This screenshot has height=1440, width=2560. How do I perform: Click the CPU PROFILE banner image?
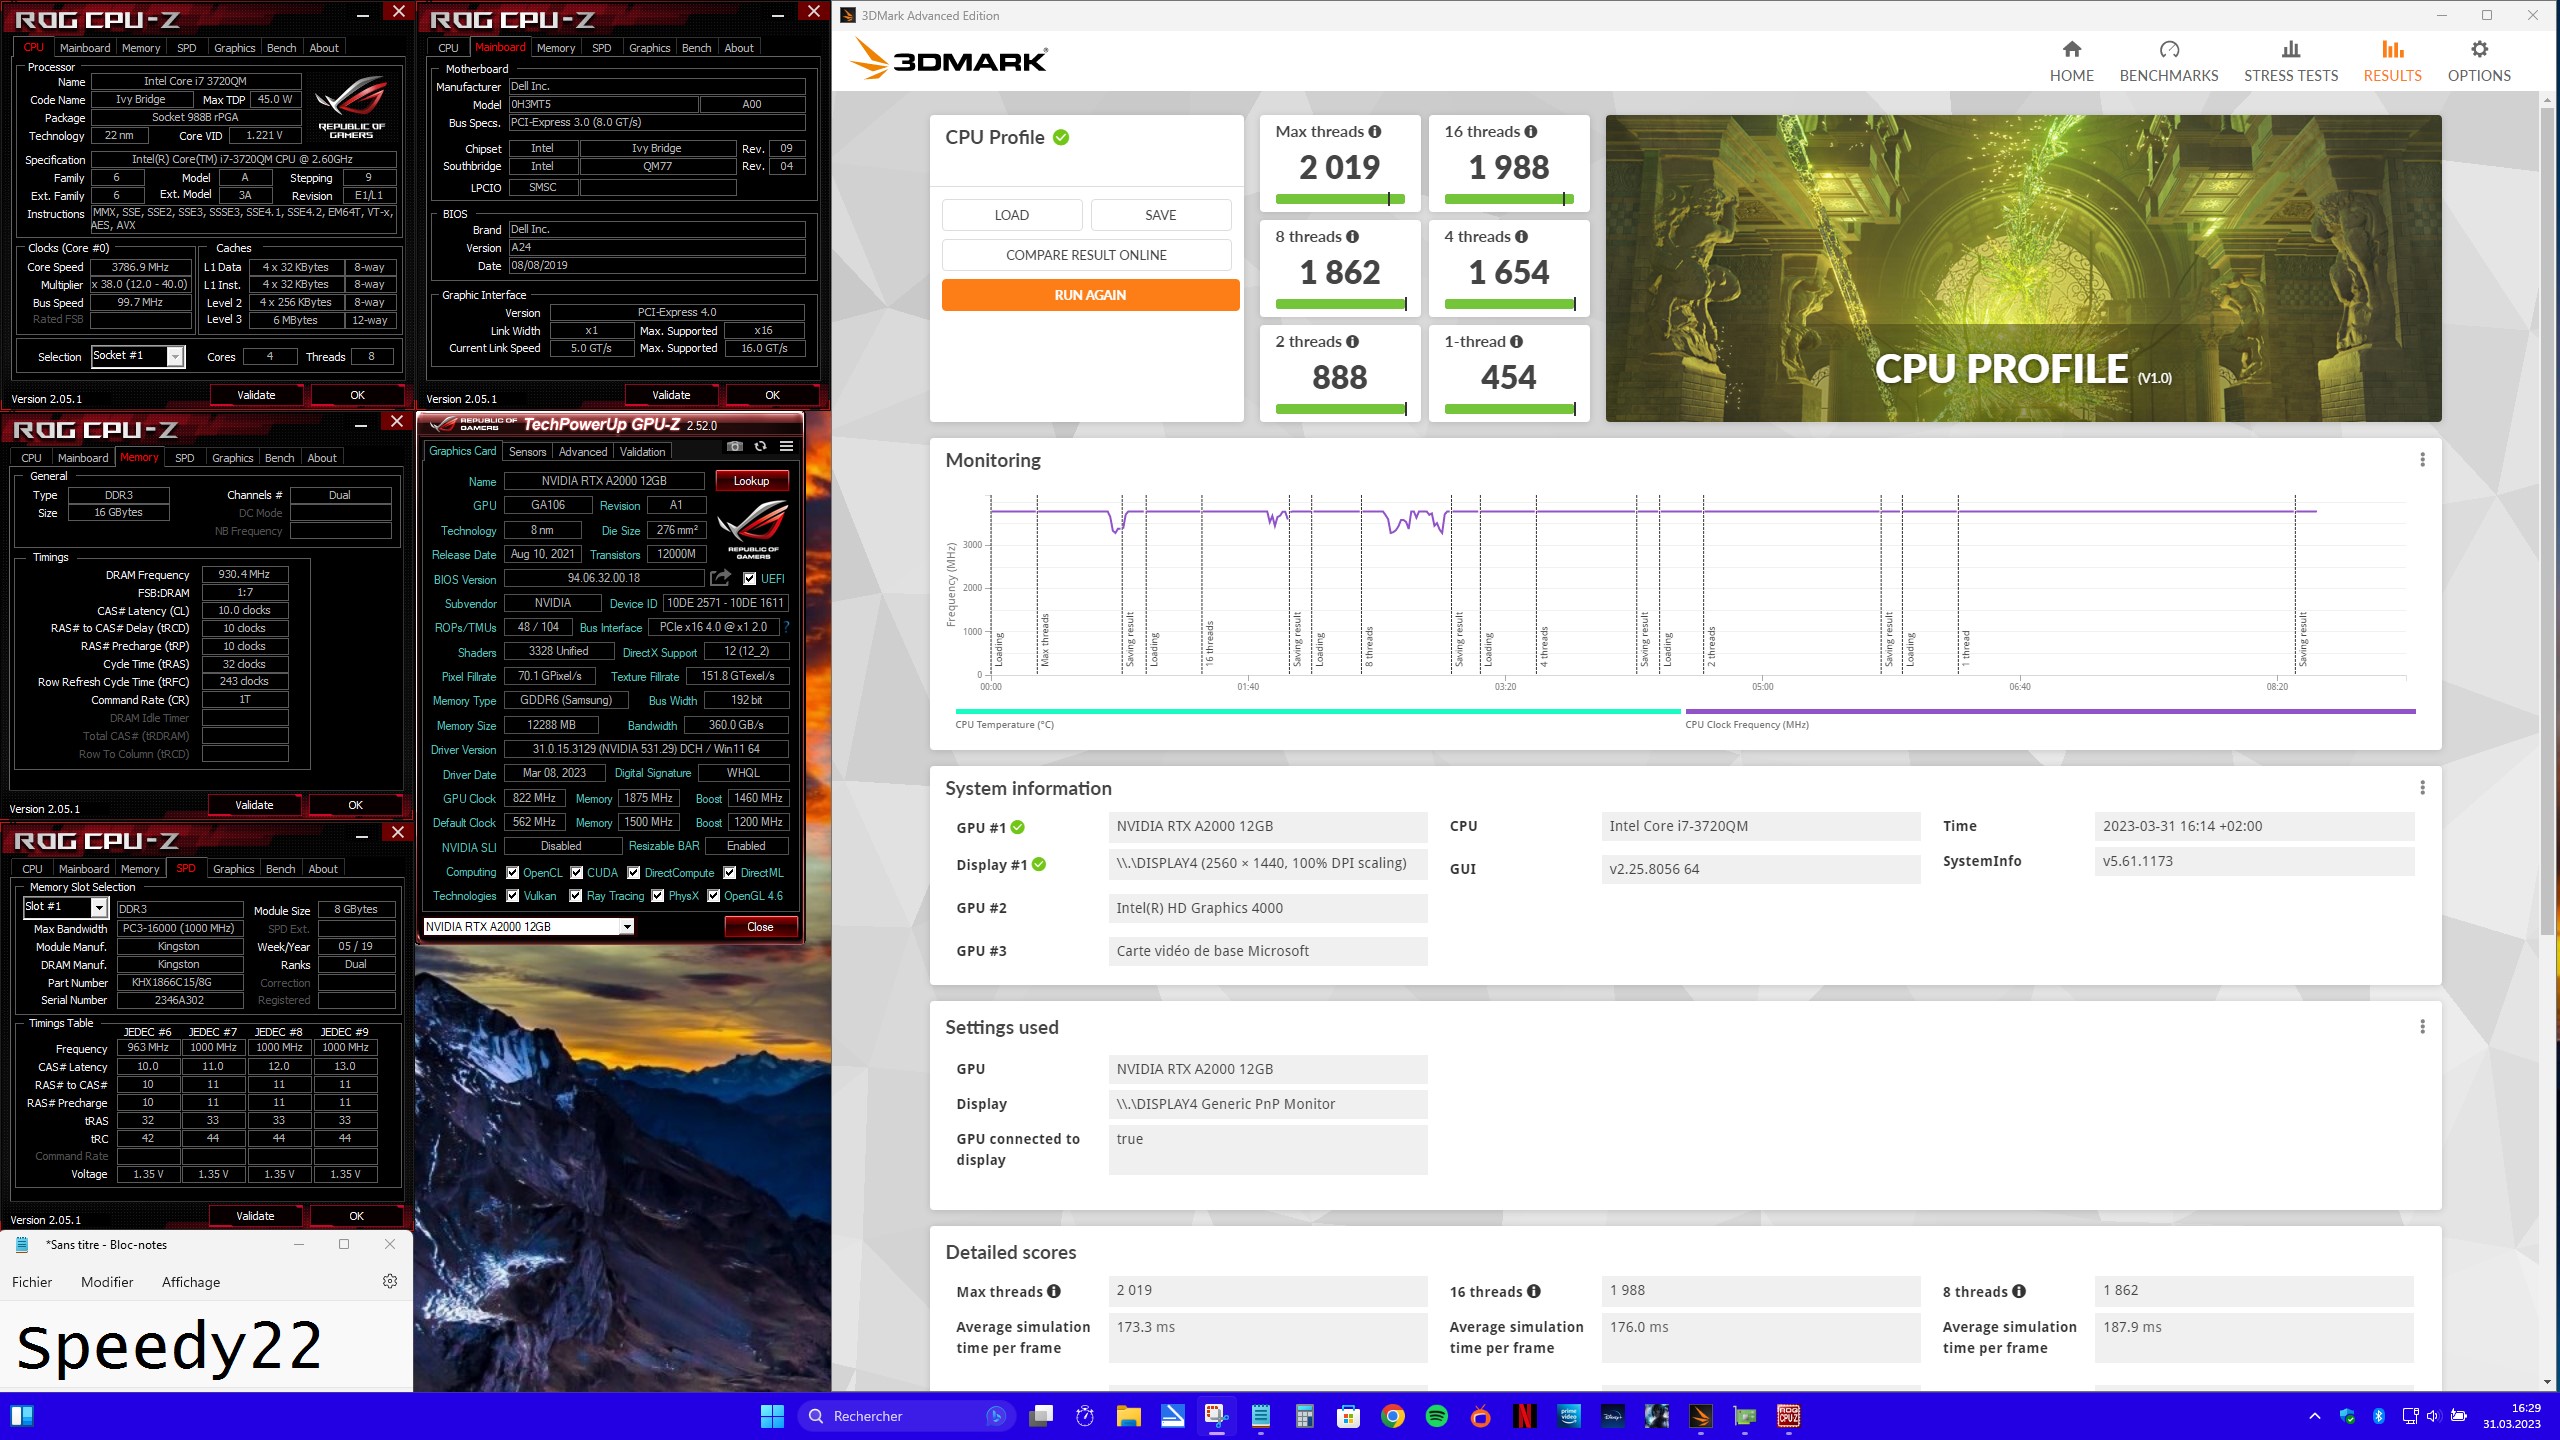[2023, 268]
